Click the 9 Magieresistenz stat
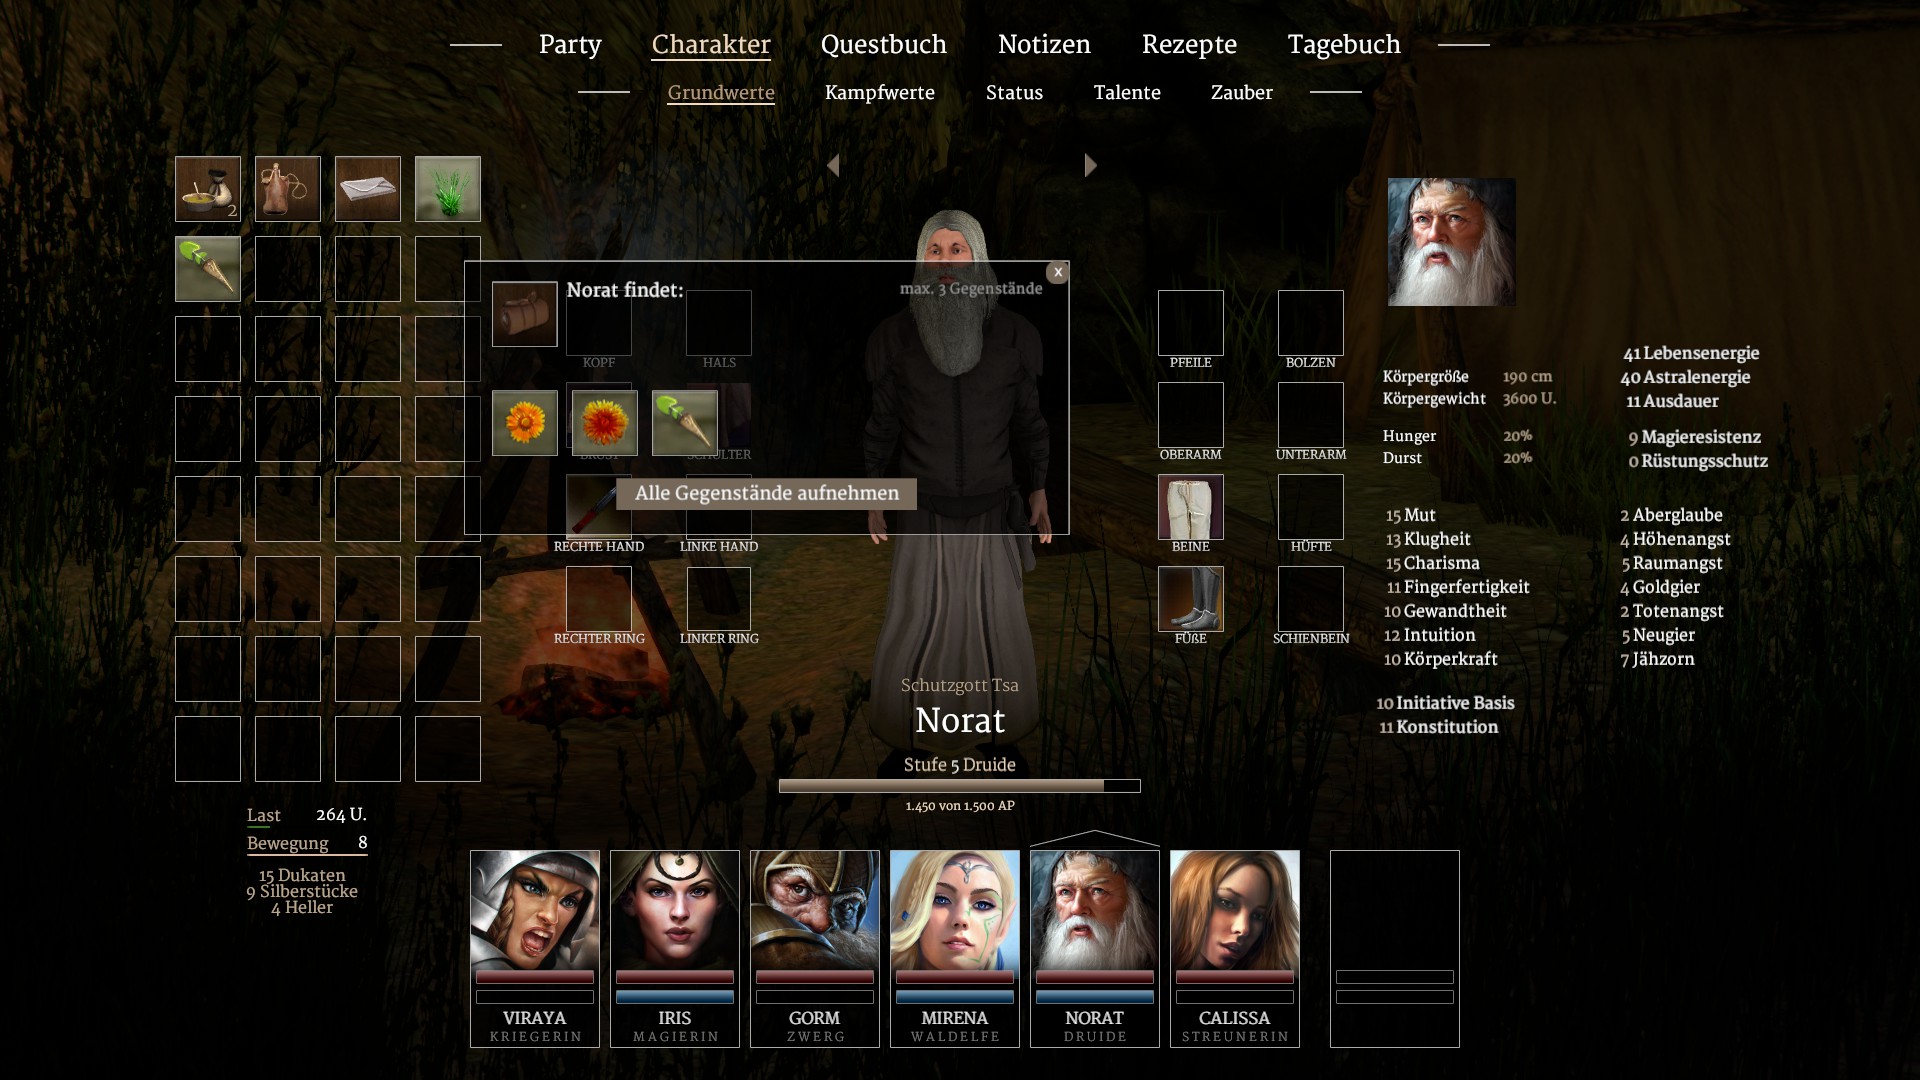Screen dimensions: 1920x1080 [x=1695, y=437]
